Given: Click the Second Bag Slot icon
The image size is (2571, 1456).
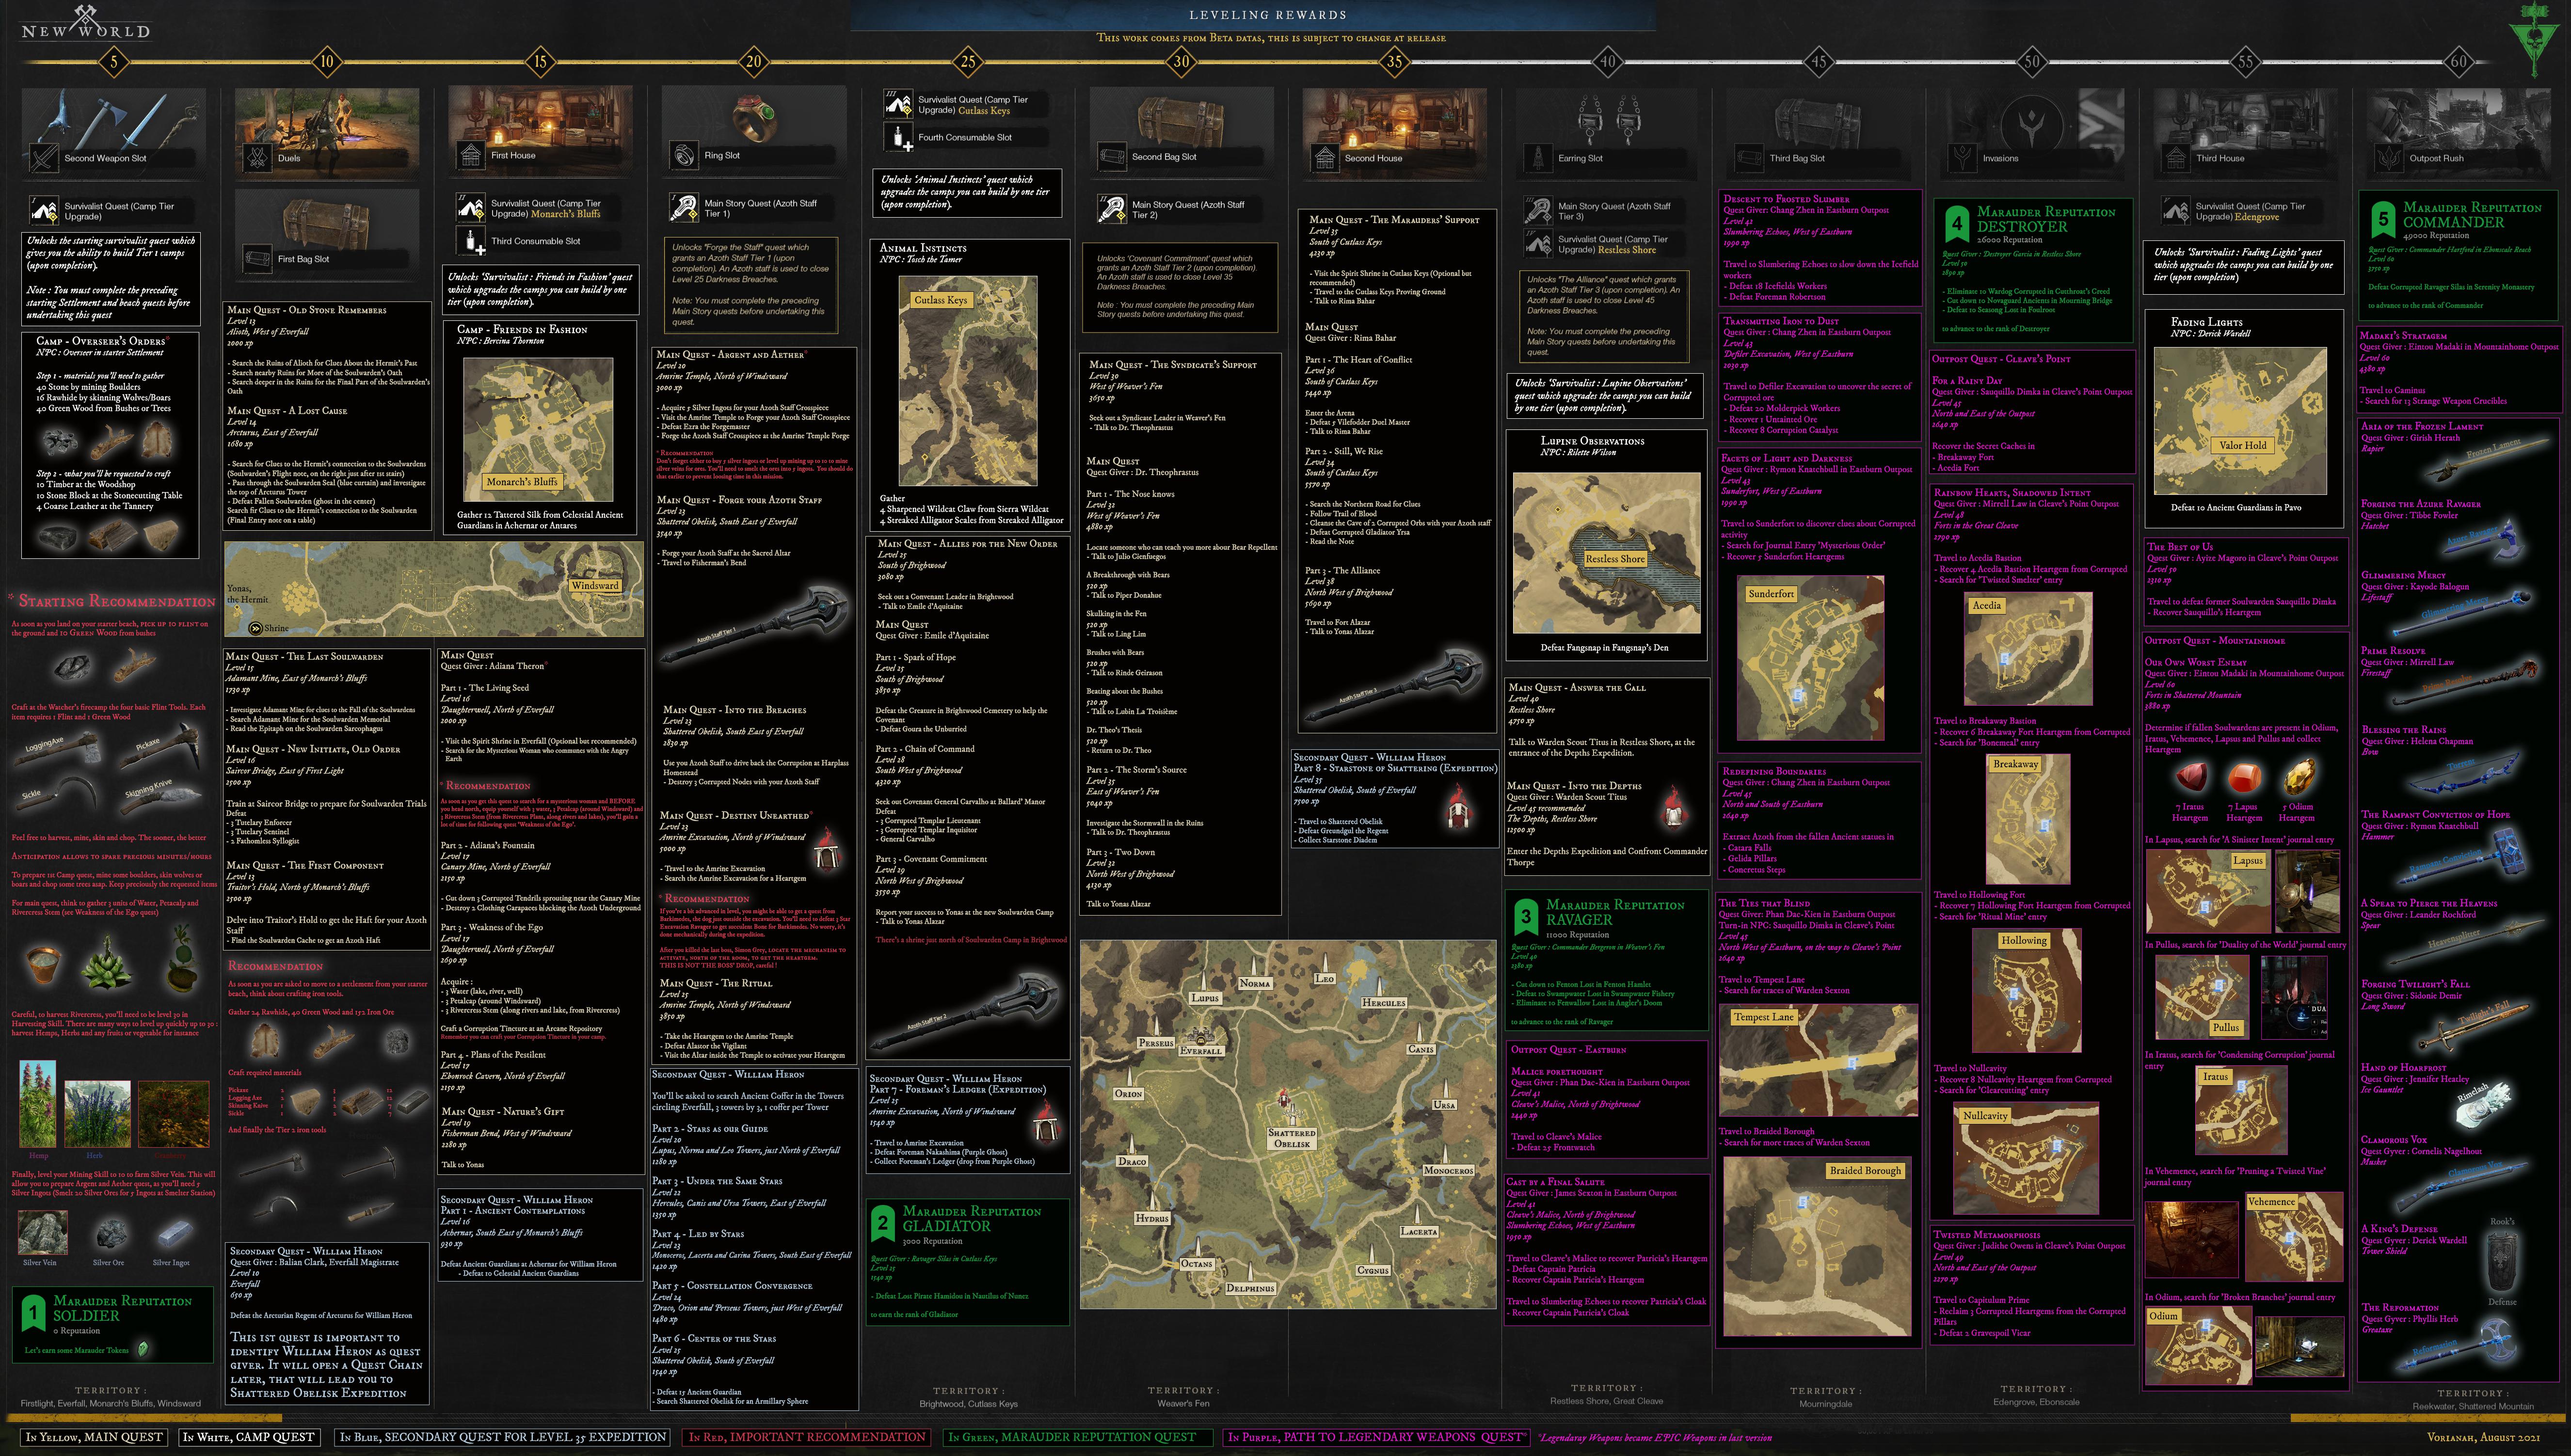Looking at the screenshot, I should click(1111, 157).
